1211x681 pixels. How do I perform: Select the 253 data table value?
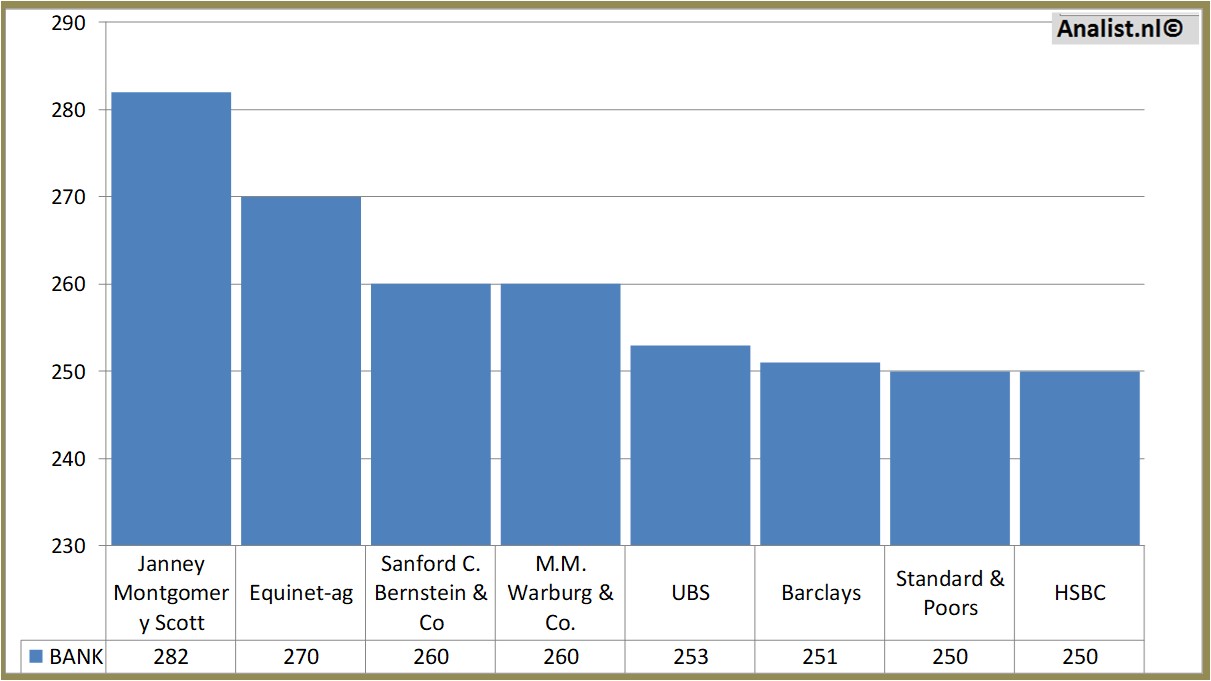pyautogui.click(x=690, y=657)
